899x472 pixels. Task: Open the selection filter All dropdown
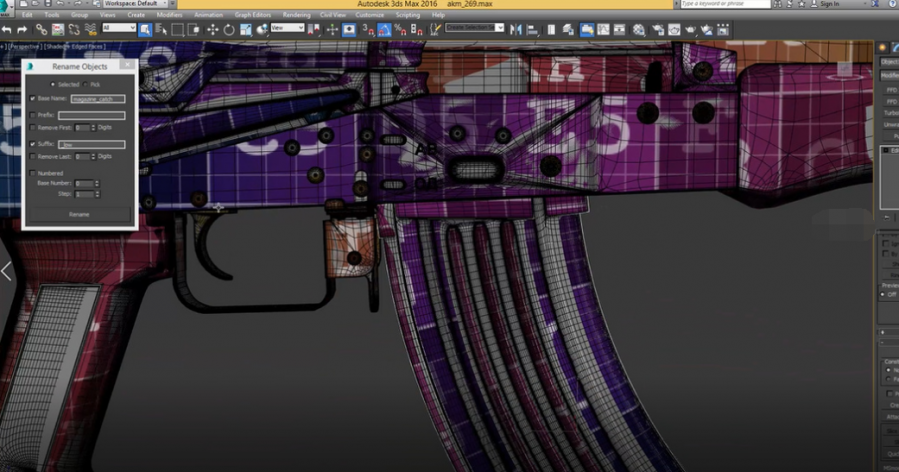click(119, 28)
